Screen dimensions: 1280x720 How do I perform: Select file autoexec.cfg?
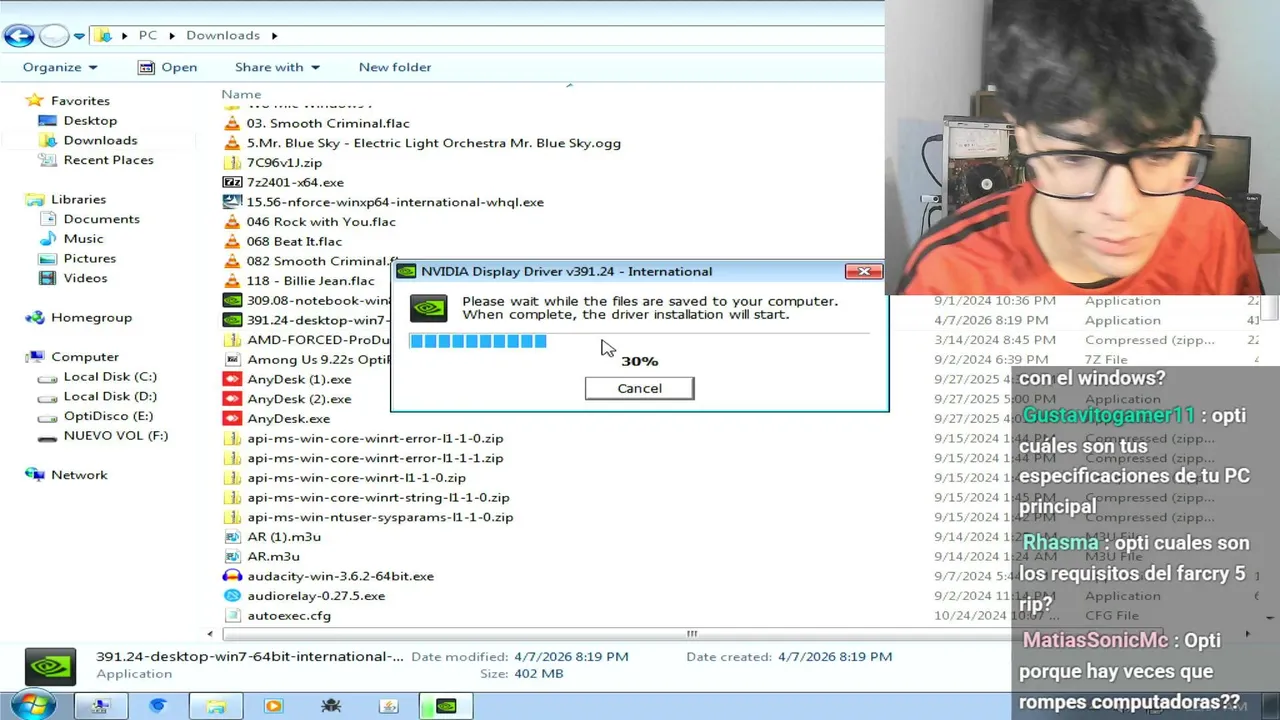coord(289,615)
